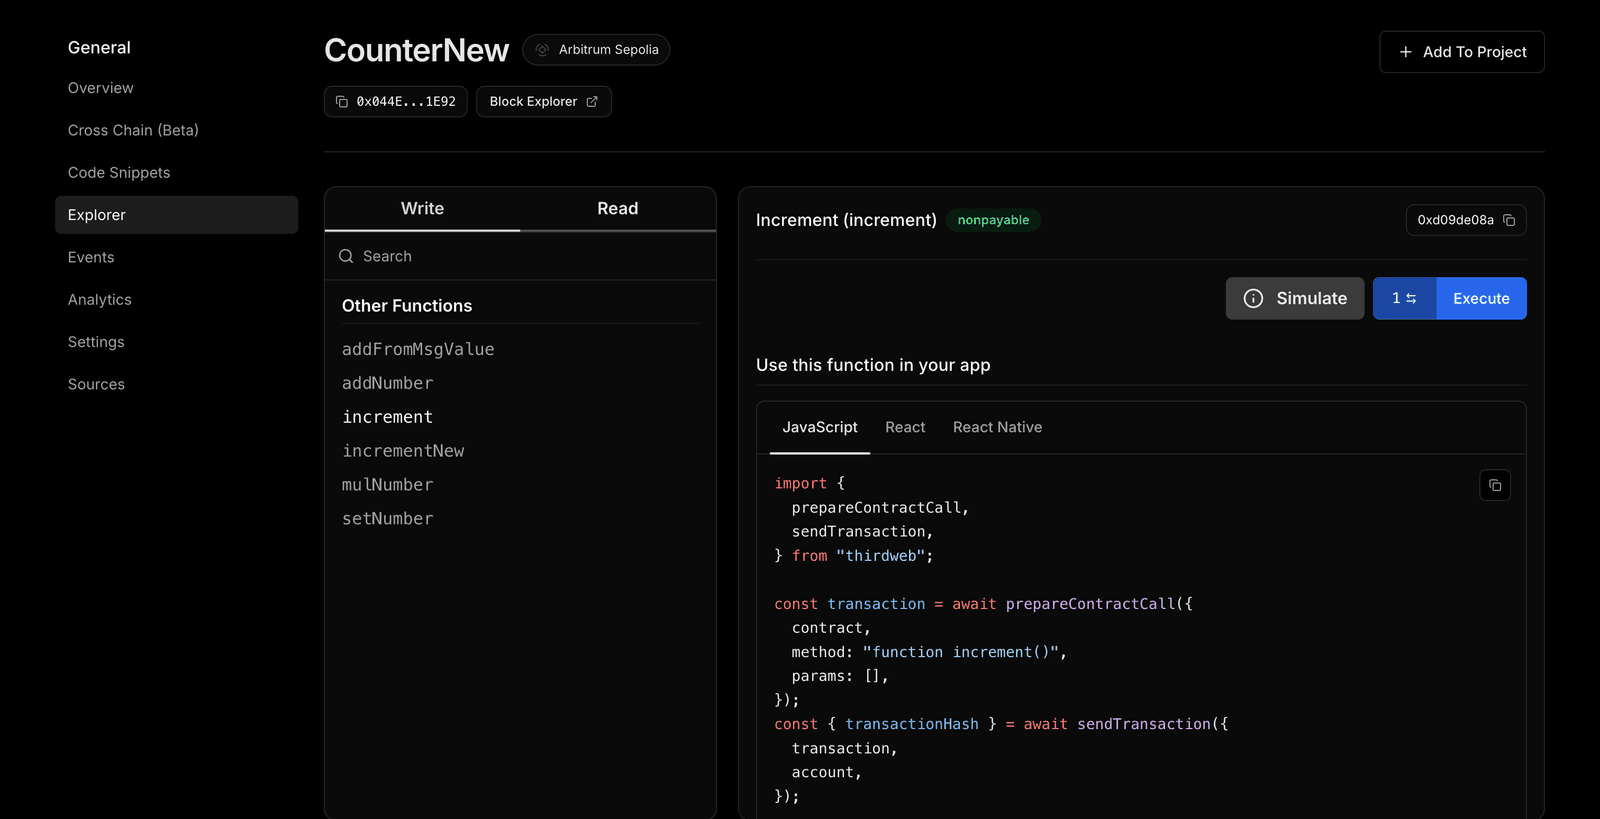
Task: Select the setNumber function
Action: pyautogui.click(x=387, y=519)
